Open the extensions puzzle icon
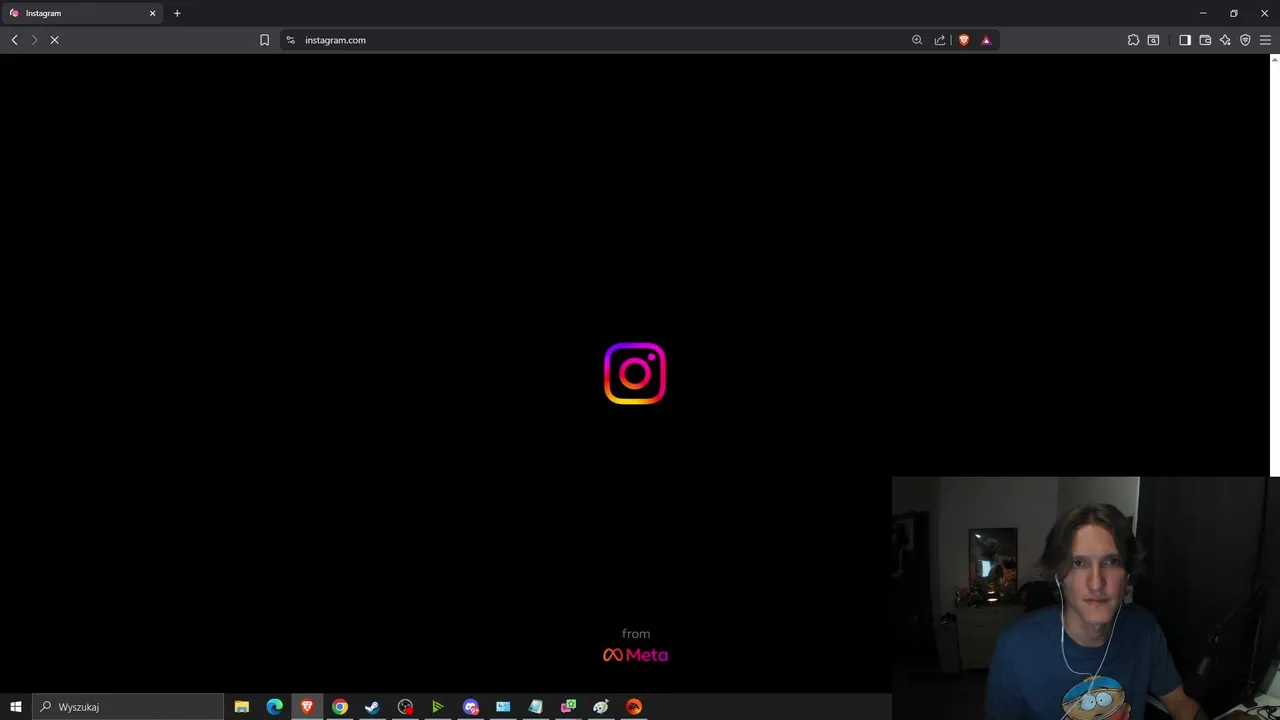Viewport: 1280px width, 720px height. (x=1133, y=40)
